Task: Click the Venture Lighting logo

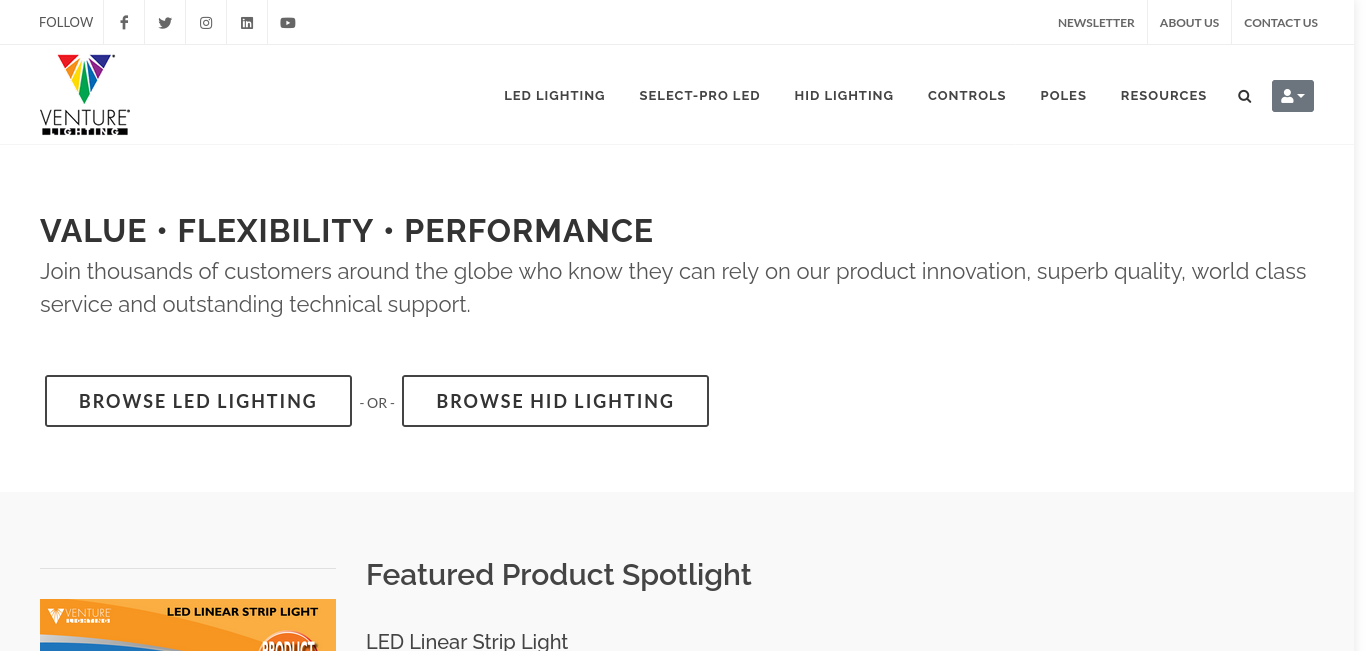Action: tap(85, 94)
